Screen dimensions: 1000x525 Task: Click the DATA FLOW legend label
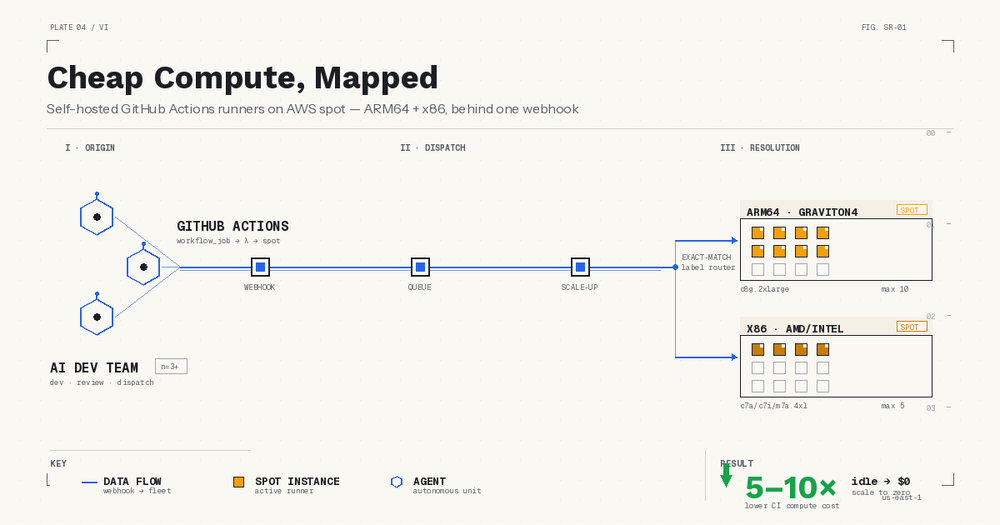133,481
